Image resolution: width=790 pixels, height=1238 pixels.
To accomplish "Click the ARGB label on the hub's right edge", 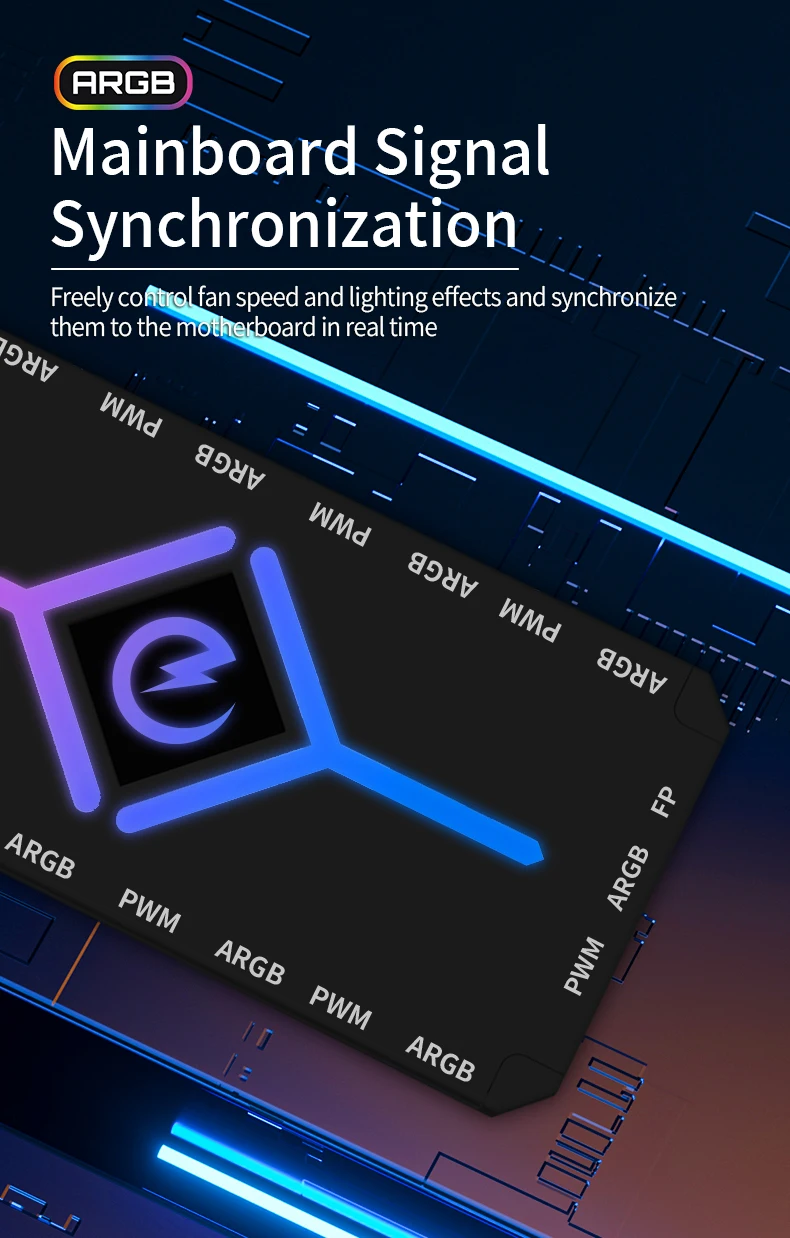I will coord(628,879).
